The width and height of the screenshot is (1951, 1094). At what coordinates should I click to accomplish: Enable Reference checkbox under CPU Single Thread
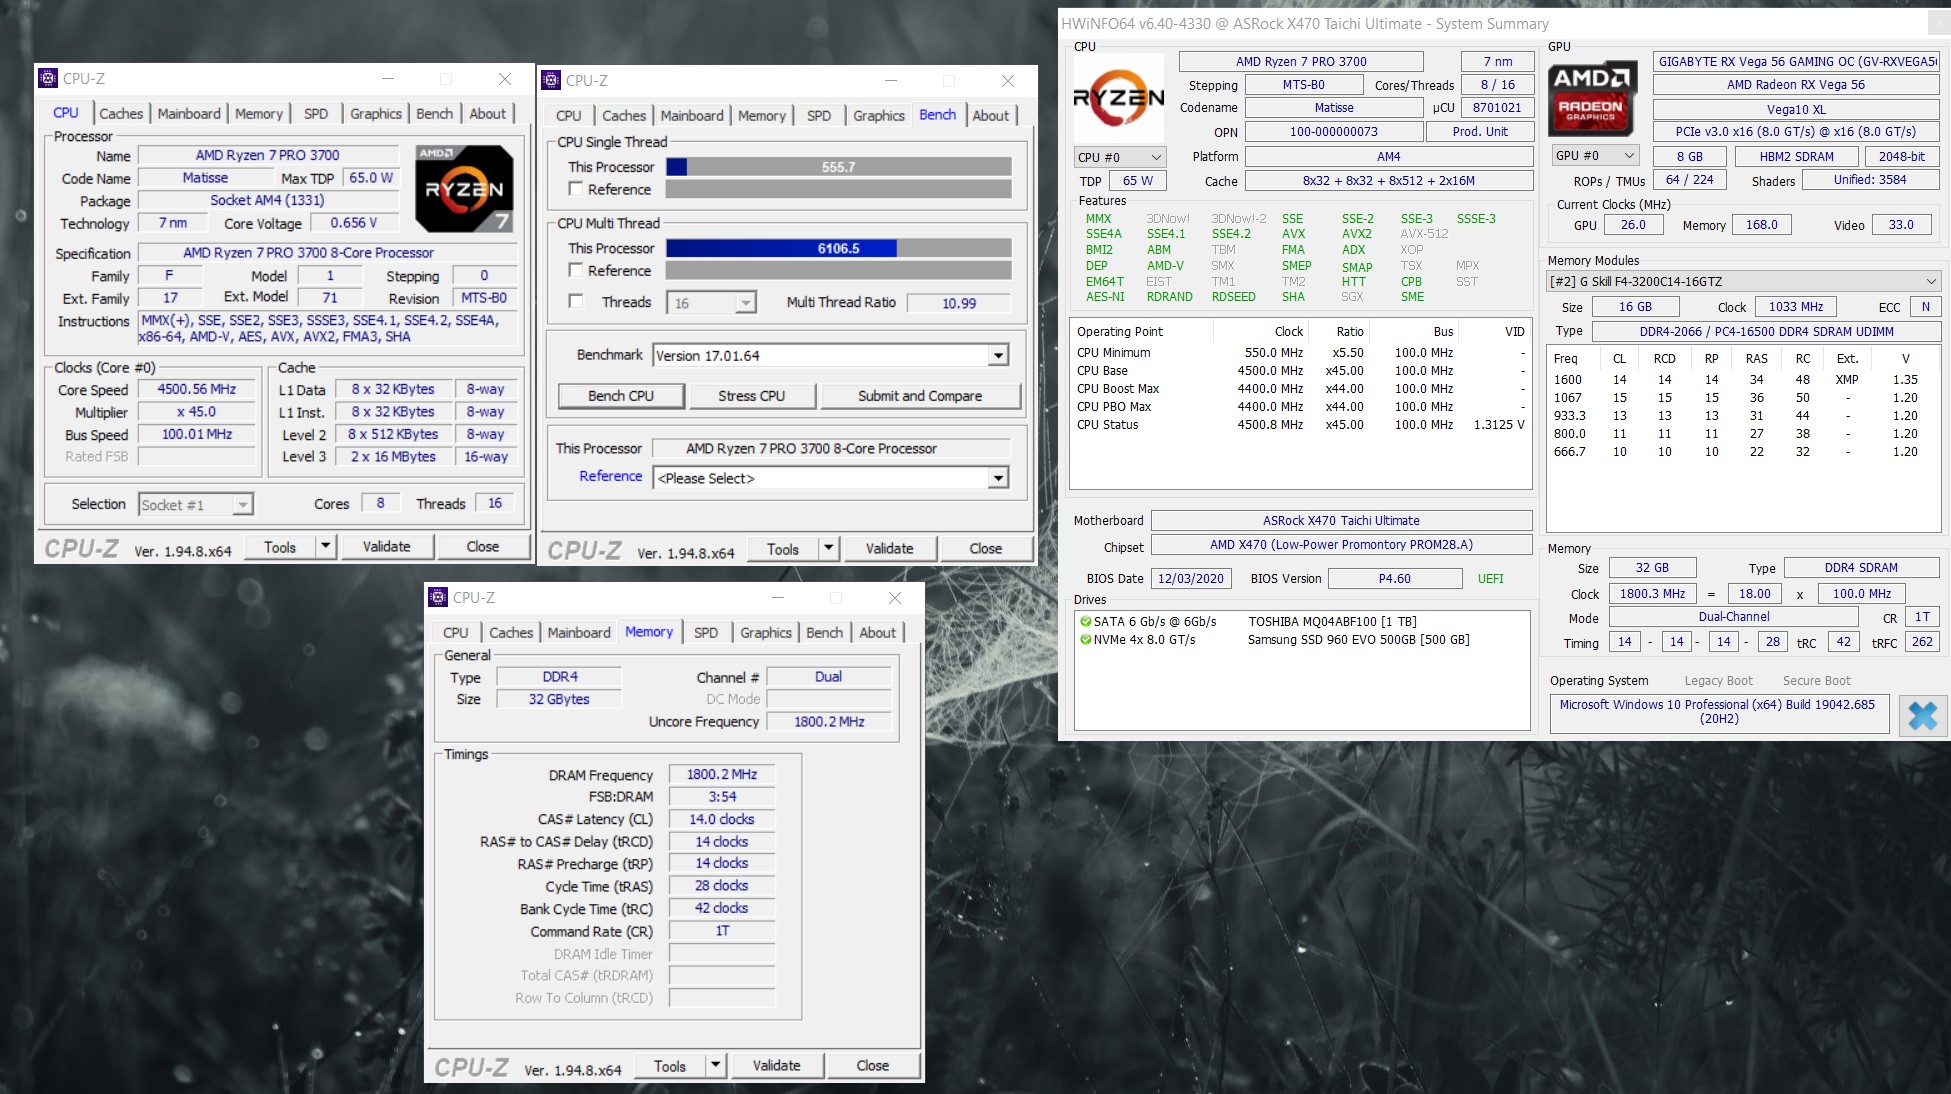click(x=576, y=189)
